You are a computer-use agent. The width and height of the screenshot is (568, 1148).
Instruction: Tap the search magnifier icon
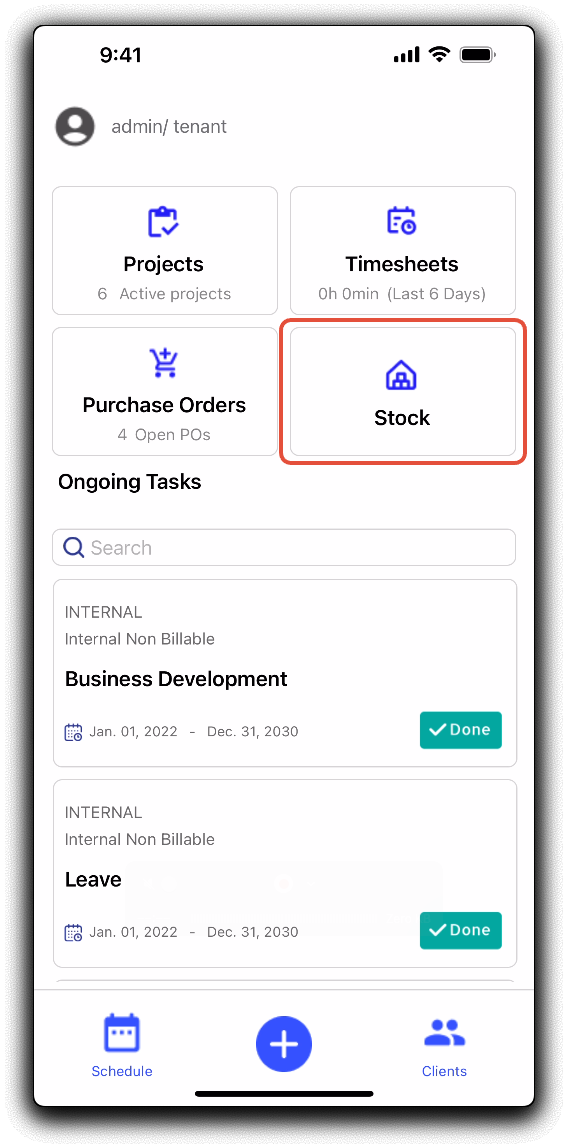pyautogui.click(x=74, y=548)
